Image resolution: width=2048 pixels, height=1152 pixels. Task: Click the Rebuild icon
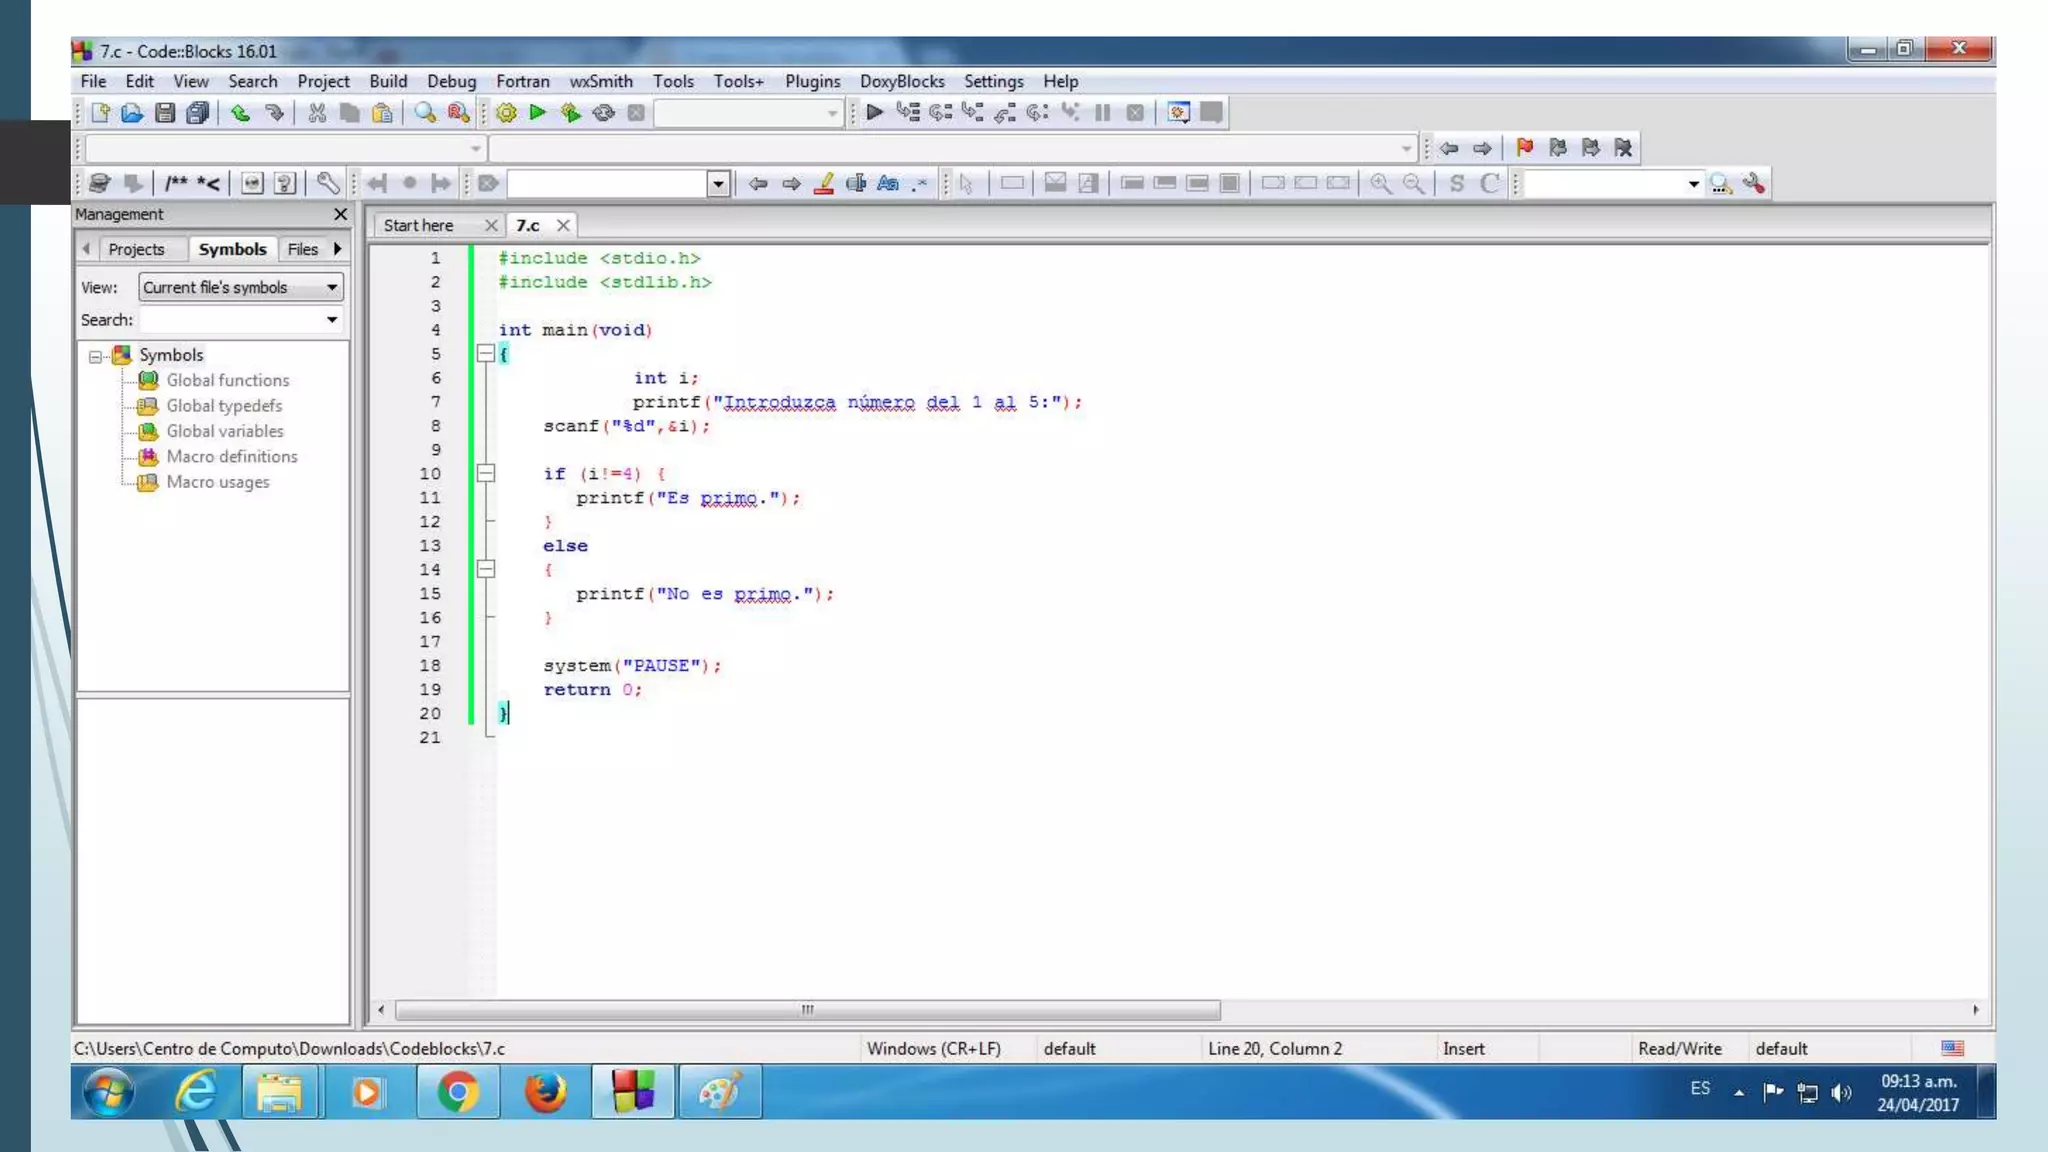[603, 113]
